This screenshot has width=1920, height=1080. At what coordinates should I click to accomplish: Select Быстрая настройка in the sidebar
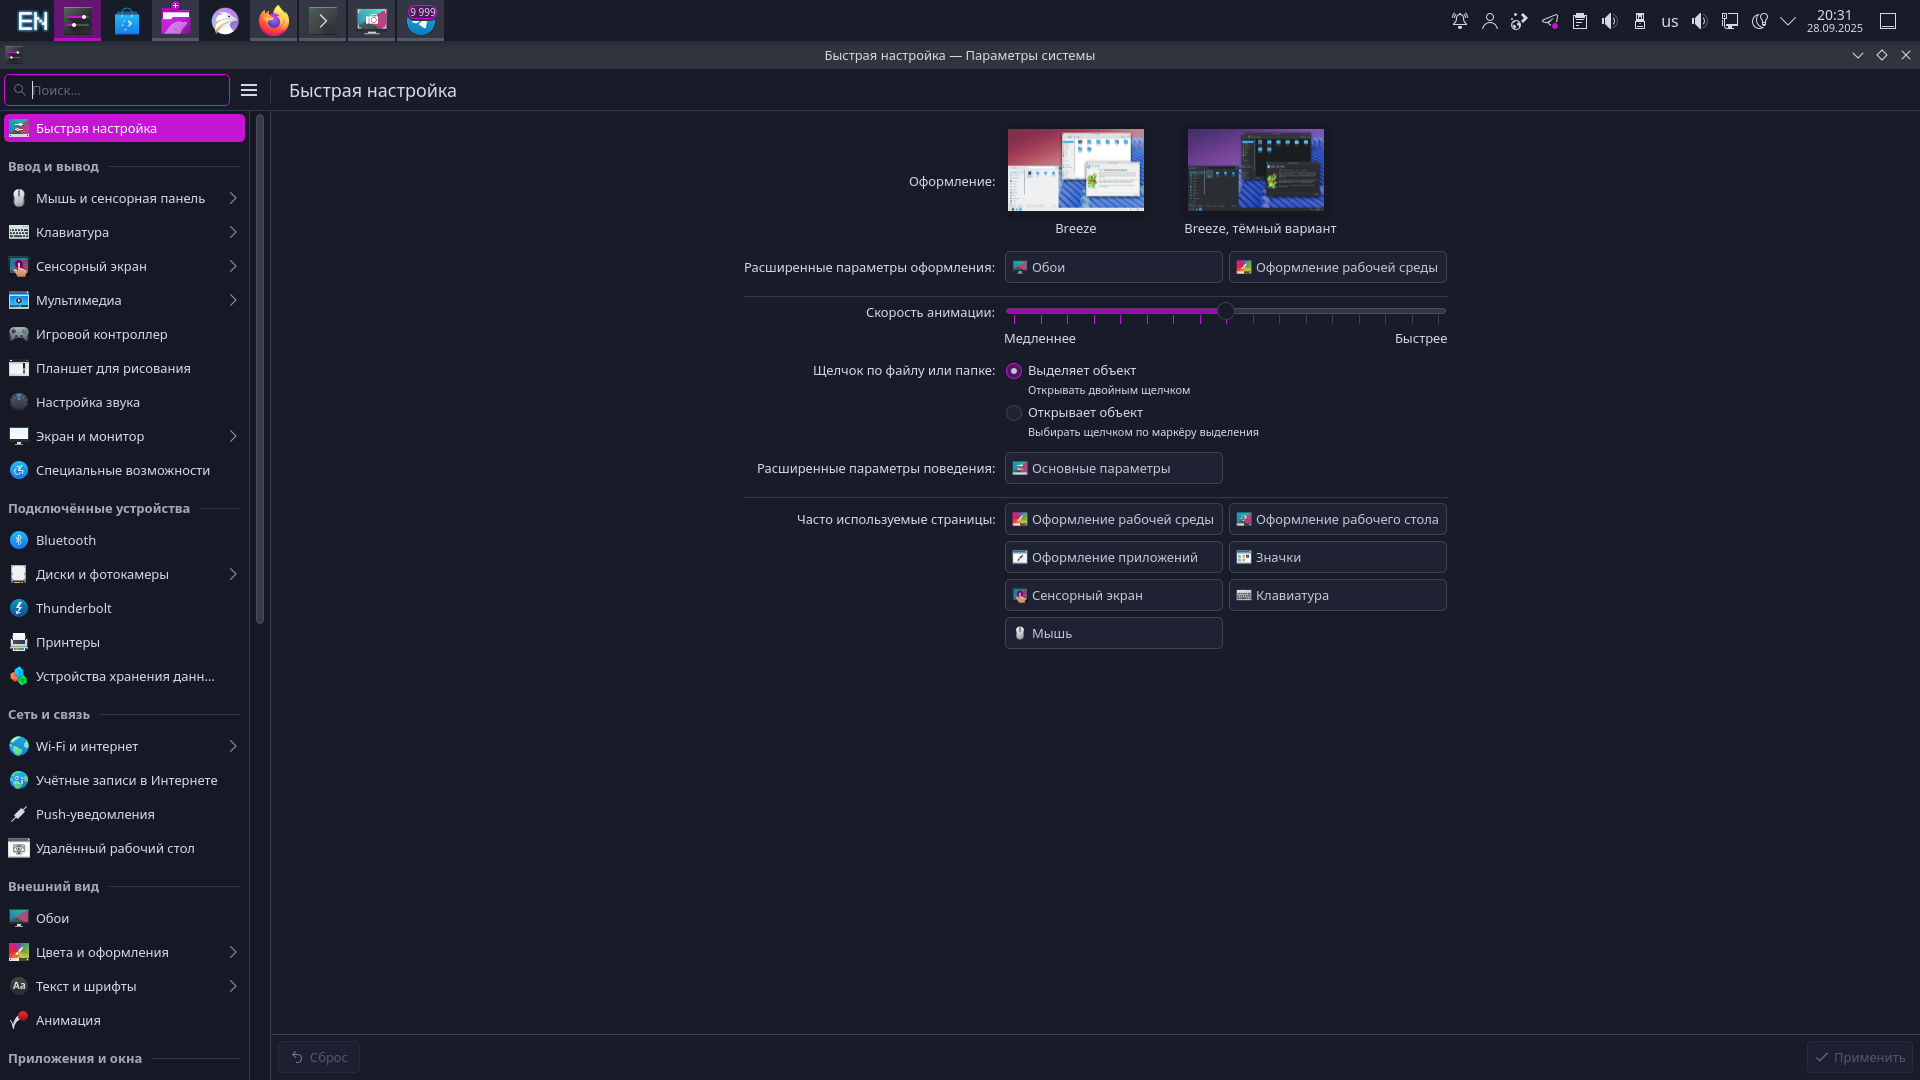click(x=96, y=128)
